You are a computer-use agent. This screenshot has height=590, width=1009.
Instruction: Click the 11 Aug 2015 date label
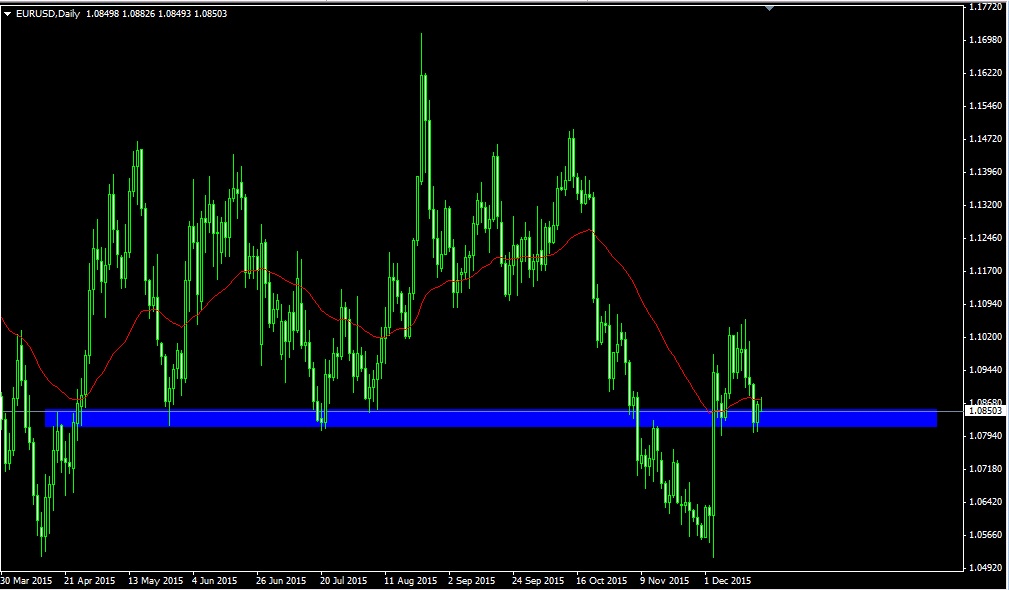(x=409, y=580)
